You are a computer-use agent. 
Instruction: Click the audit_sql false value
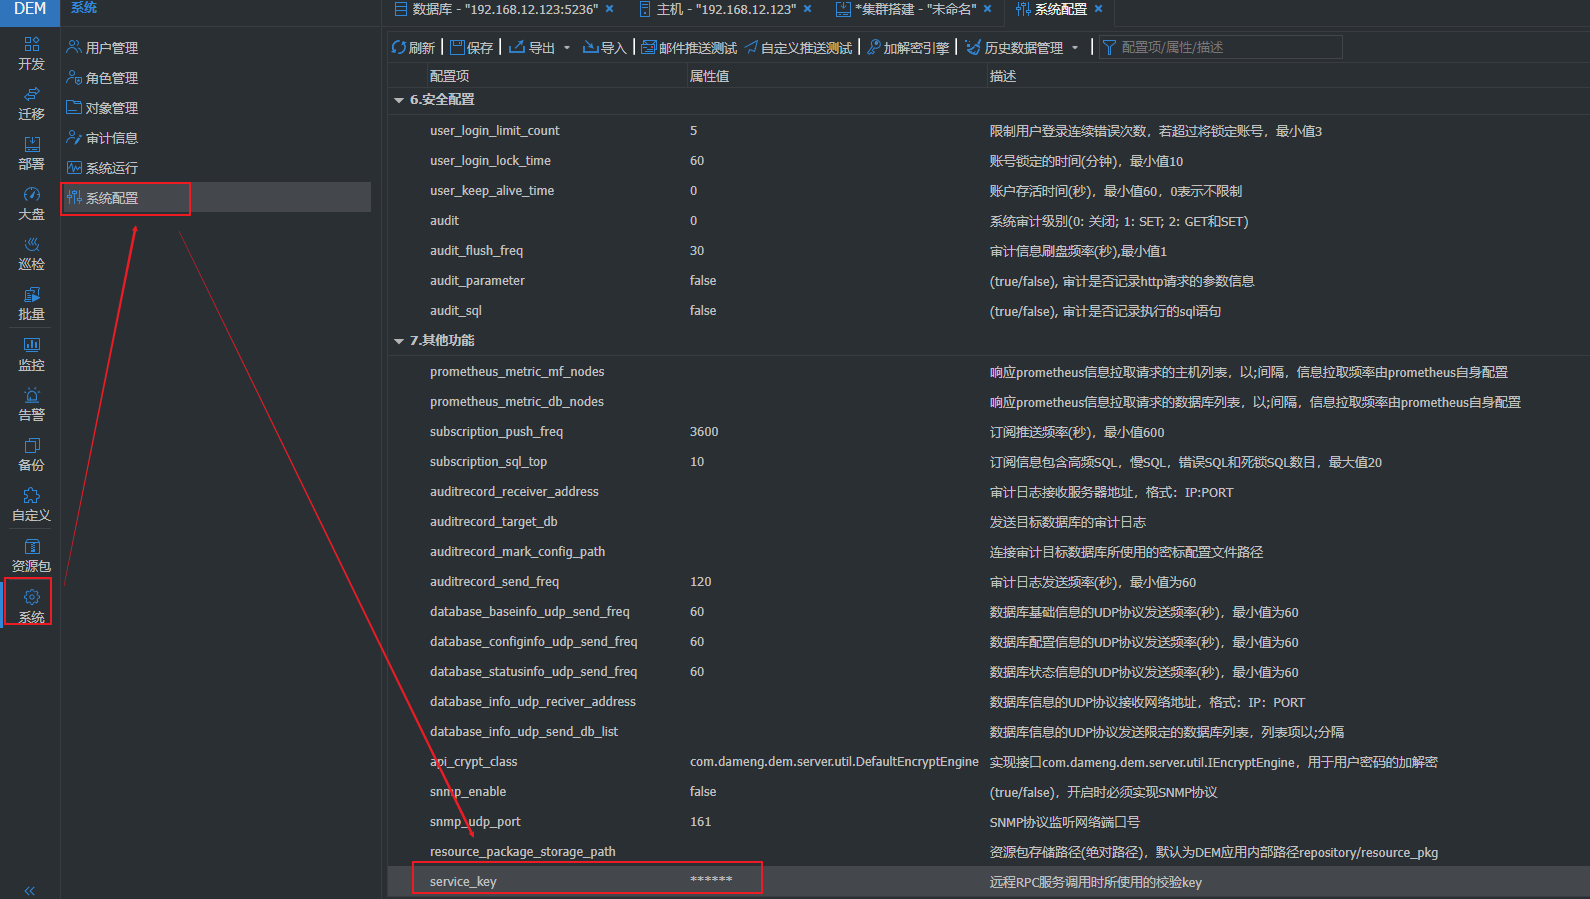703,311
